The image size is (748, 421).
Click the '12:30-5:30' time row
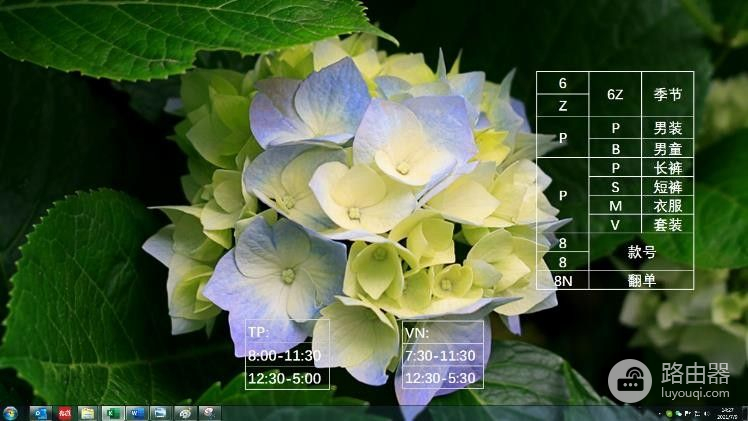click(x=443, y=378)
